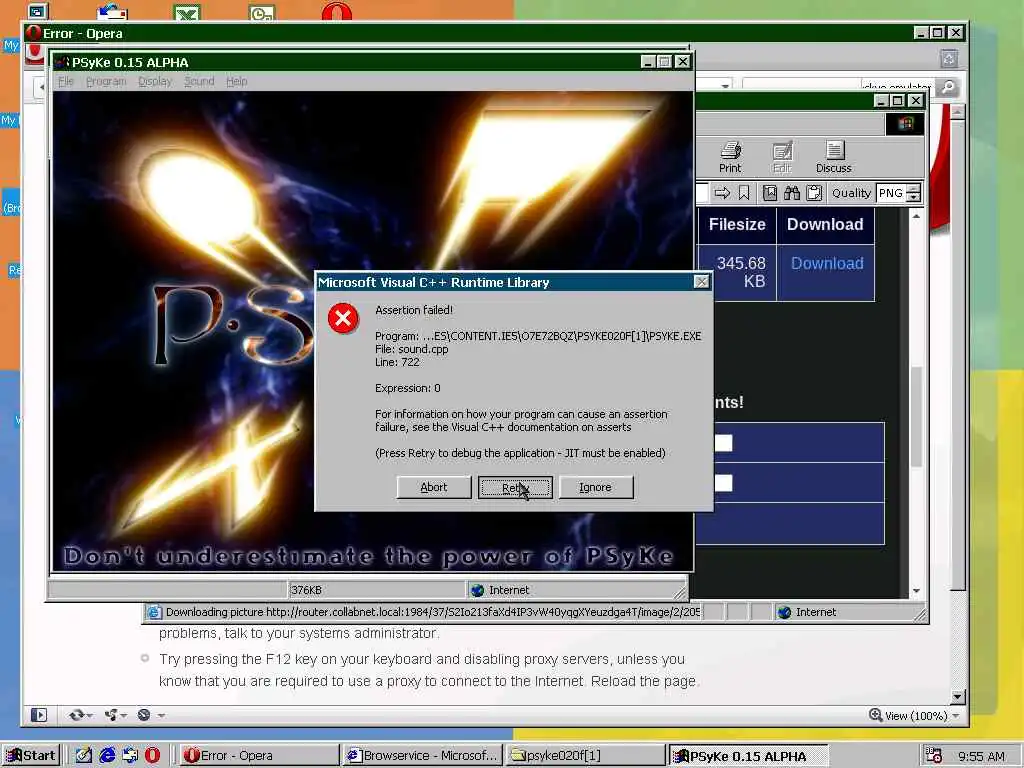
Task: Switch to the psyke020f[1] folder taskbar button
Action: (585, 756)
